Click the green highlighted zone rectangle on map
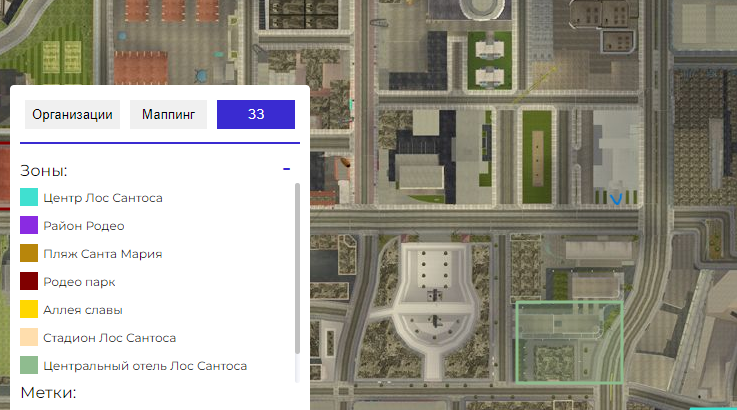The height and width of the screenshot is (410, 737). [x=568, y=342]
